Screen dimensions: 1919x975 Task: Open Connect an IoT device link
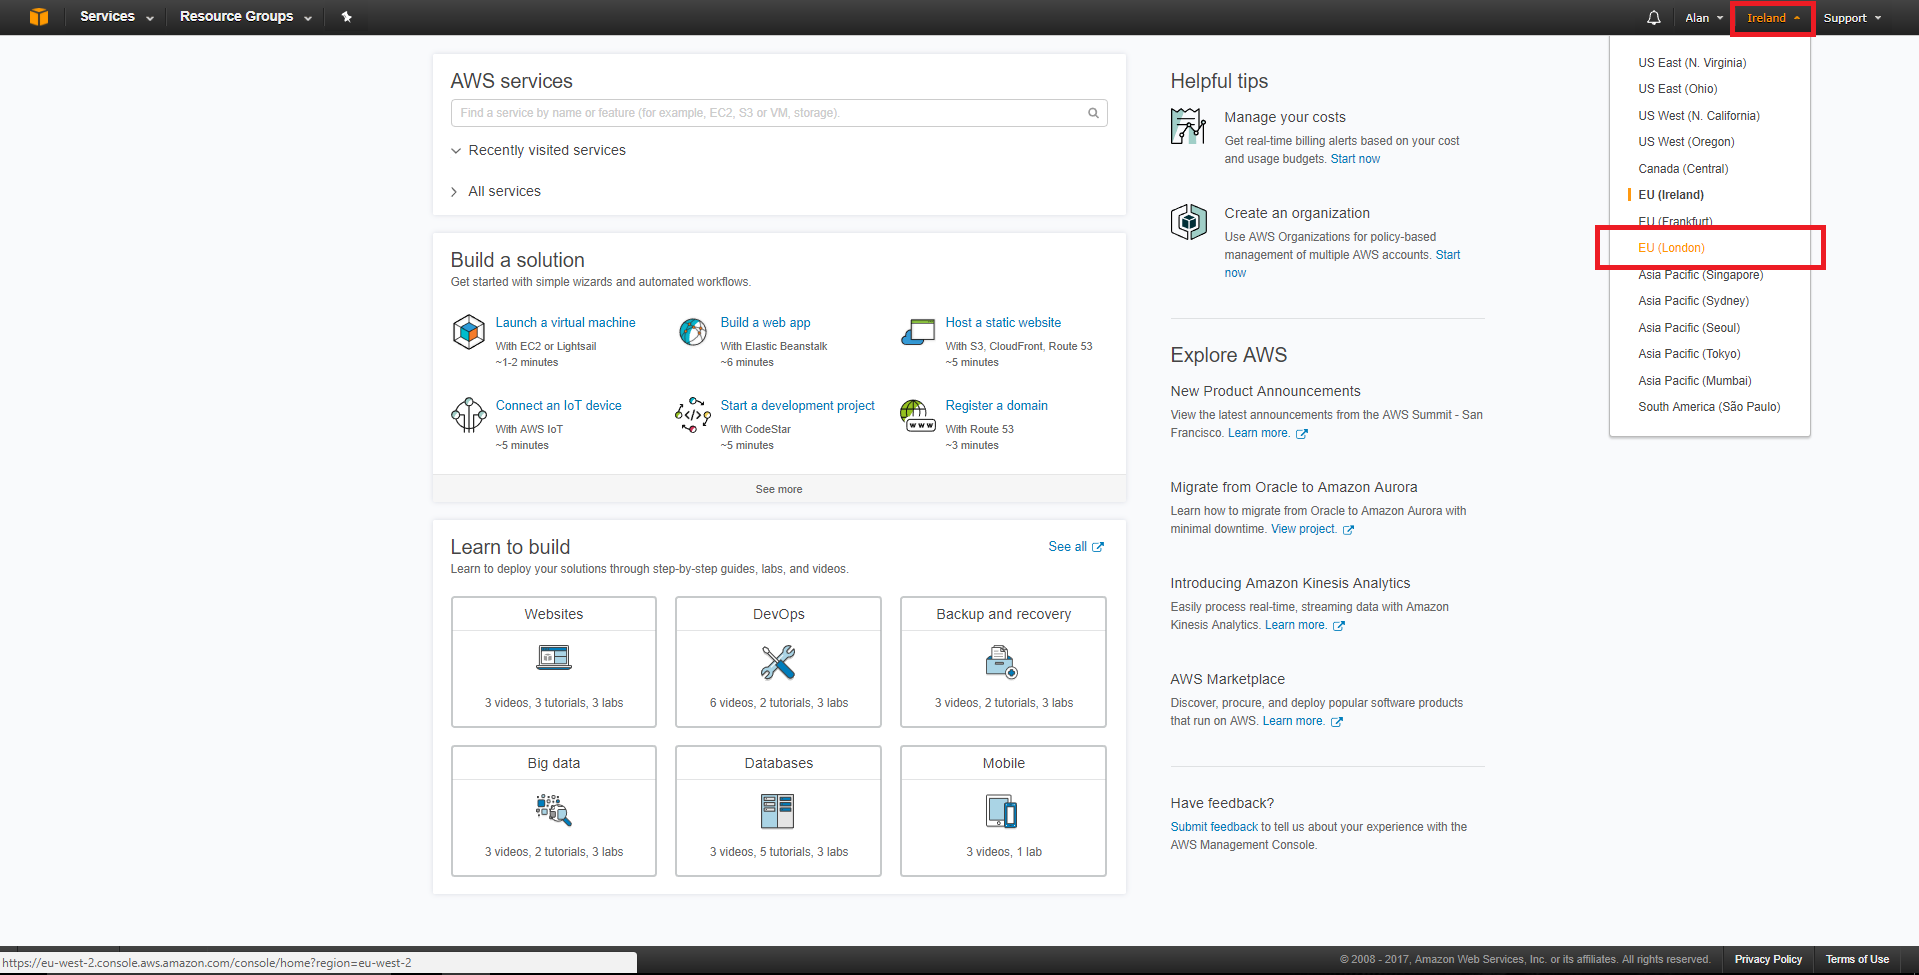tap(558, 406)
